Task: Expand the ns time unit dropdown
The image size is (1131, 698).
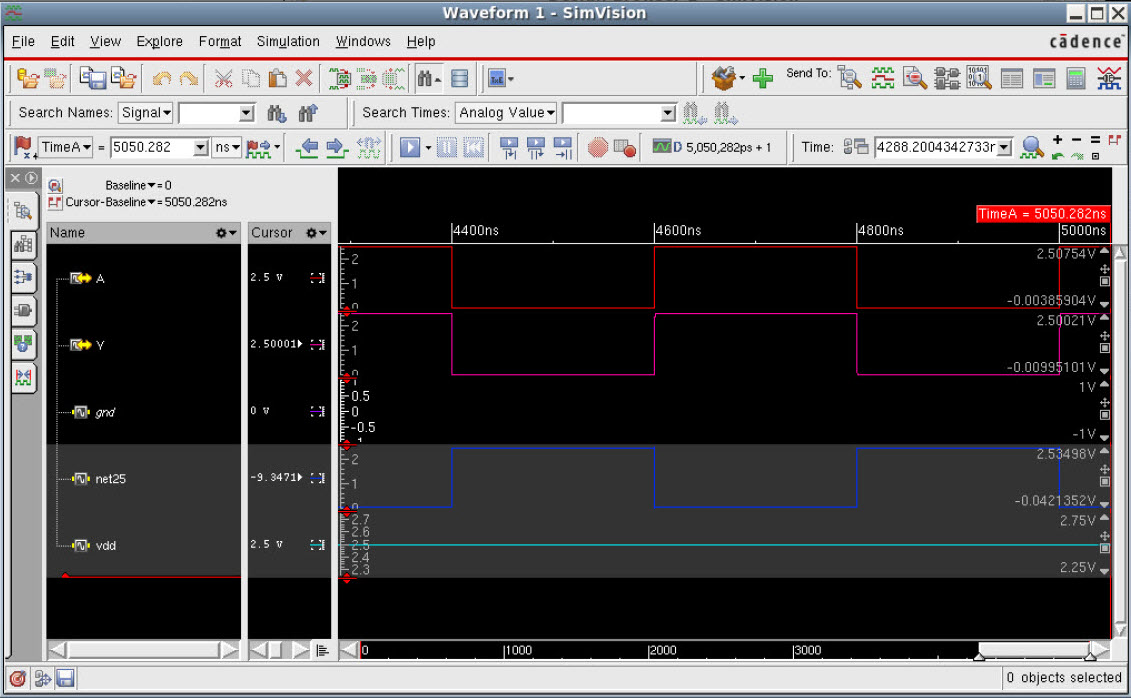Action: pyautogui.click(x=227, y=148)
